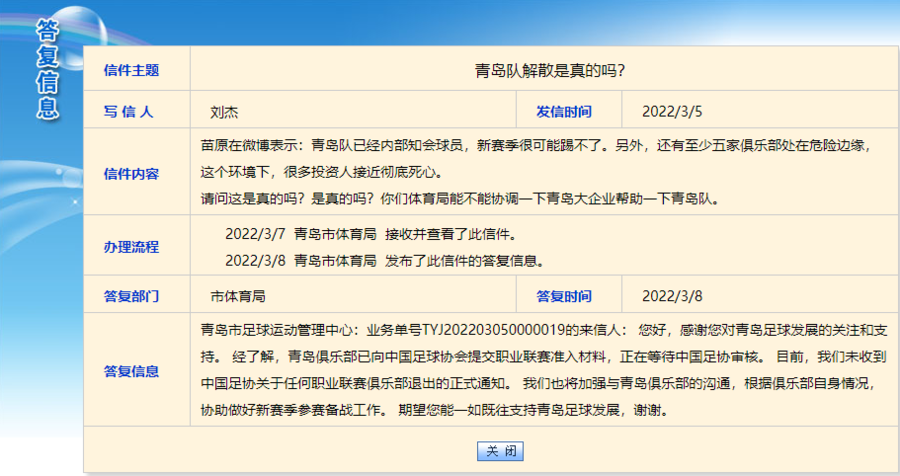This screenshot has height=476, width=900.
Task: Click the writer name 刘杰
Action: pyautogui.click(x=224, y=112)
